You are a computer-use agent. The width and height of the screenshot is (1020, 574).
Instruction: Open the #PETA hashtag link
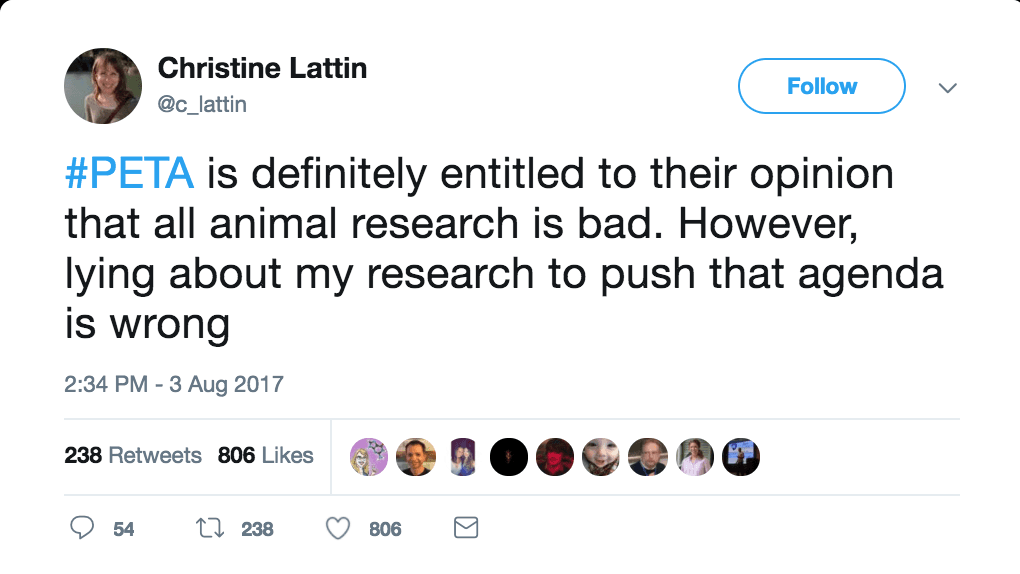[129, 174]
